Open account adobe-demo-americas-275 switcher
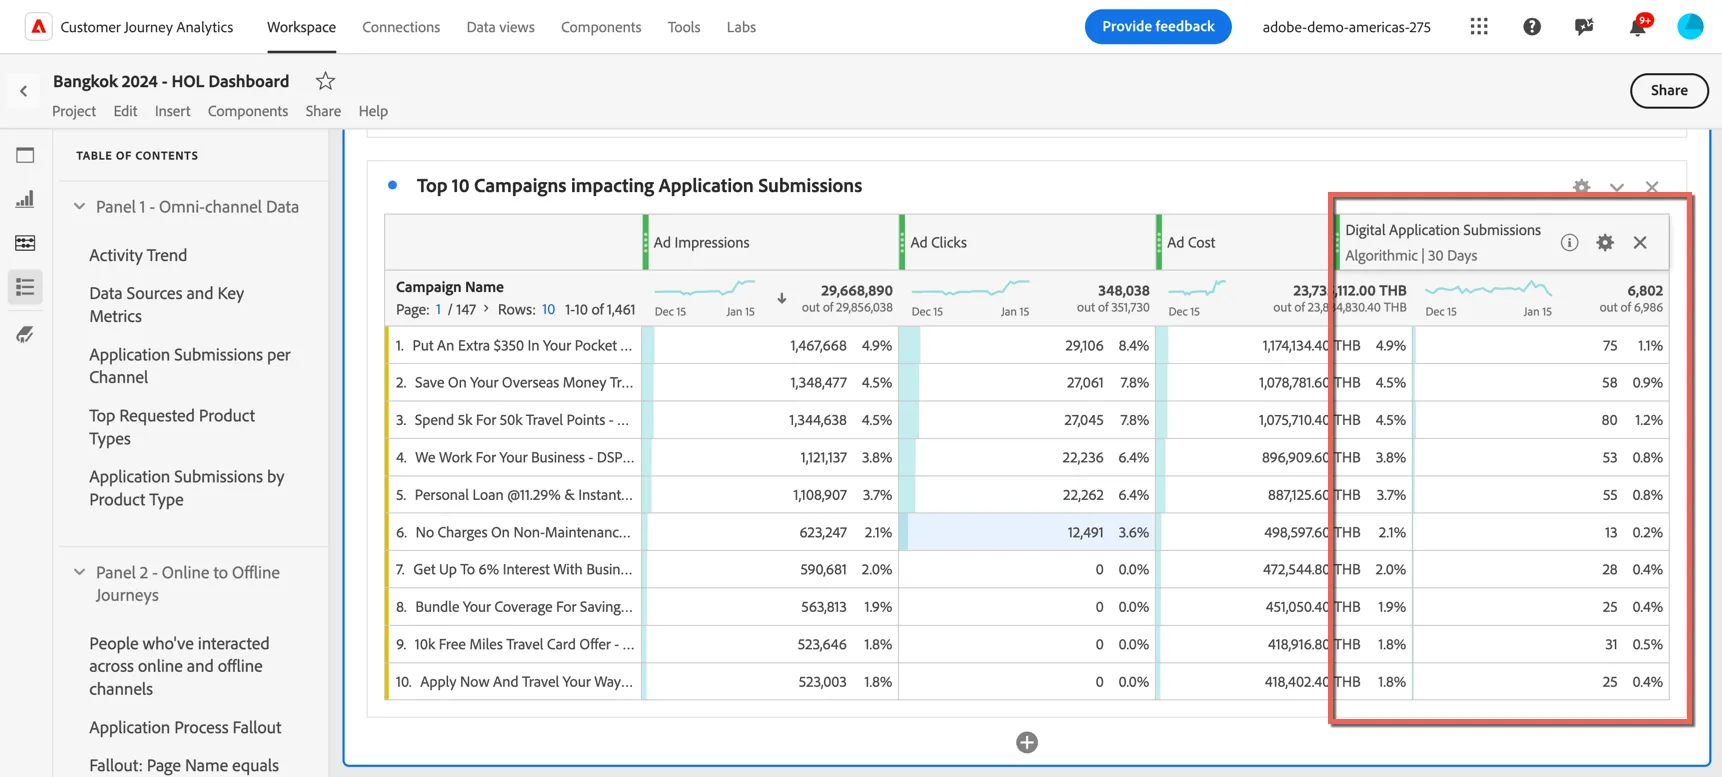 pyautogui.click(x=1346, y=27)
